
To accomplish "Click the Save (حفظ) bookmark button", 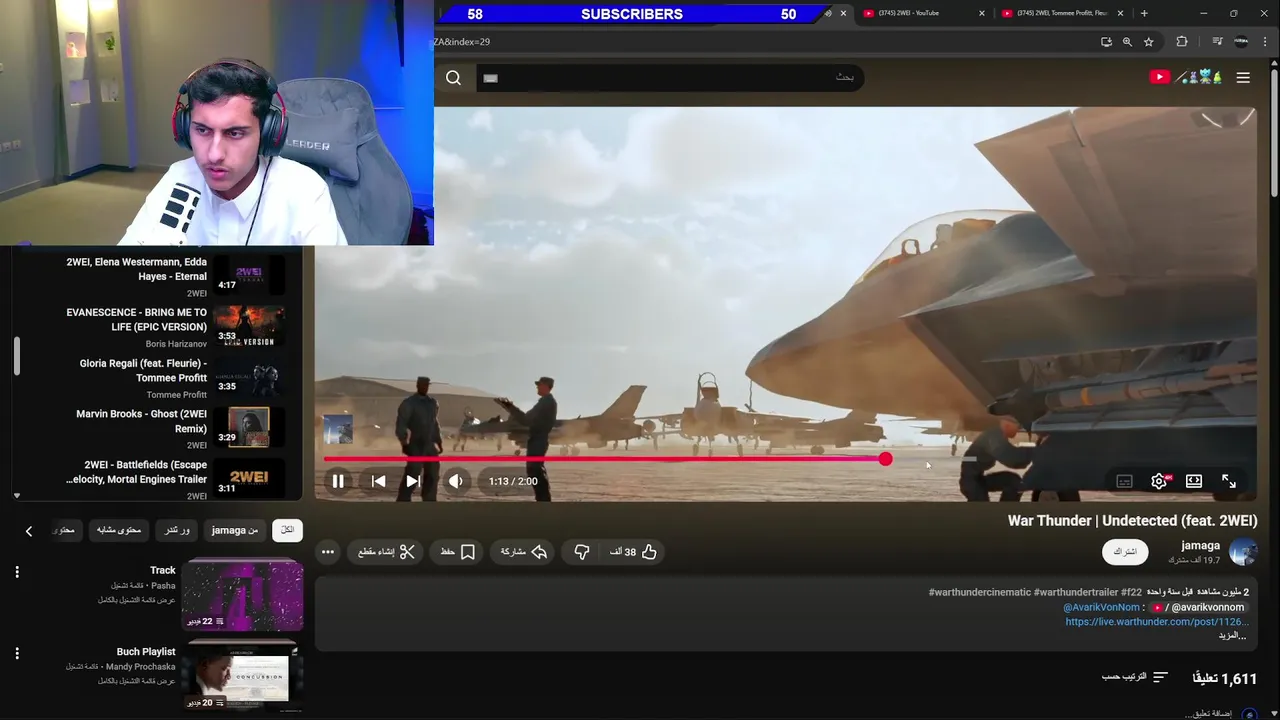I will [x=458, y=552].
